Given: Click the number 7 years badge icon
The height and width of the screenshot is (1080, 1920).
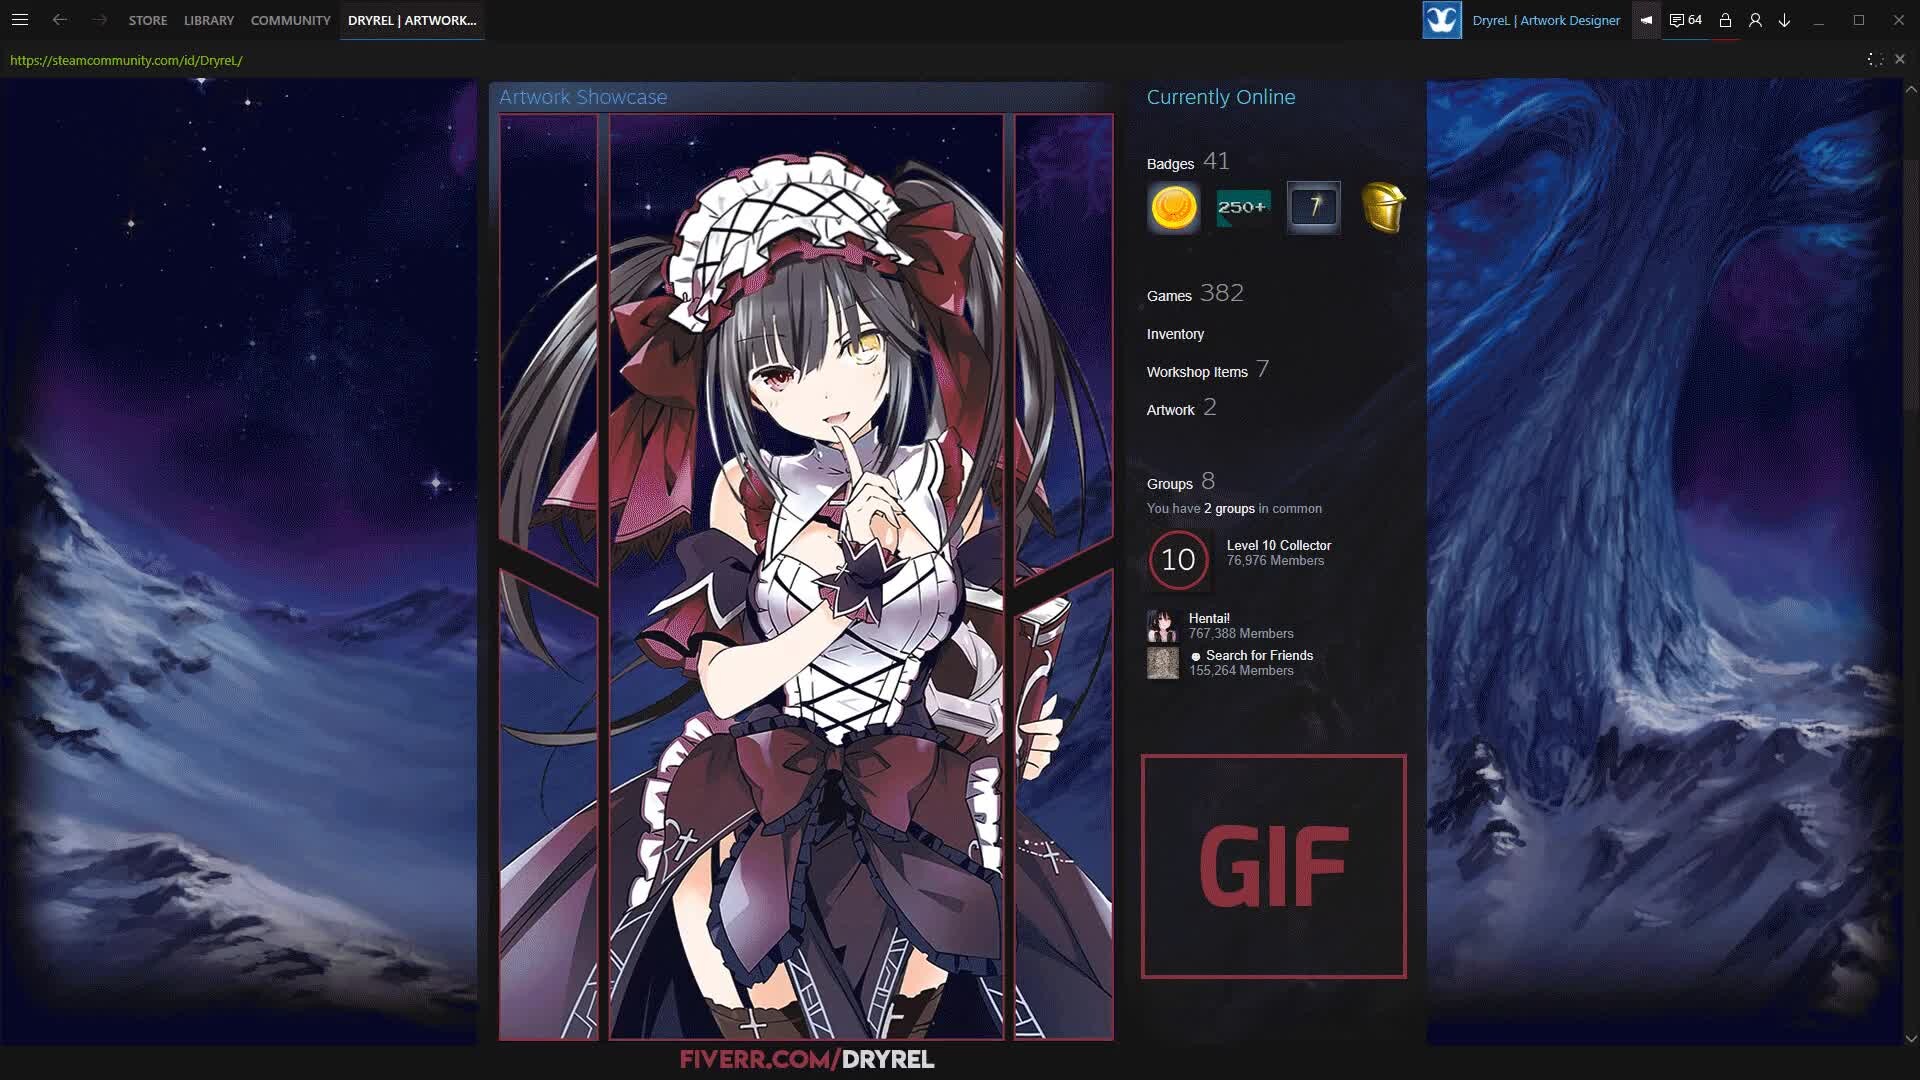Looking at the screenshot, I should click(1313, 208).
